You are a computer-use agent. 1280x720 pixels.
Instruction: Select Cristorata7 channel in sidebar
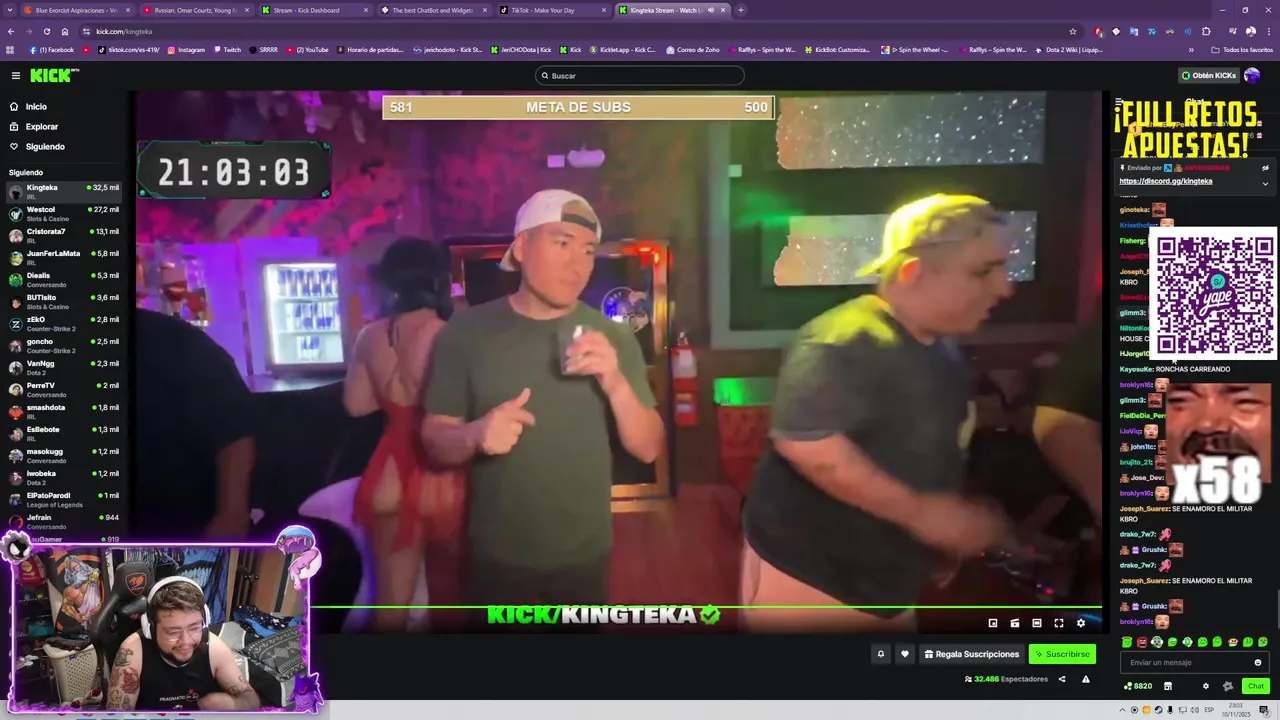[x=64, y=235]
